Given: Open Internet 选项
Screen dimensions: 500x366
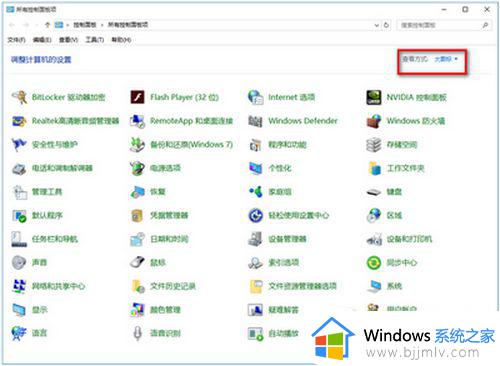Looking at the screenshot, I should point(281,97).
